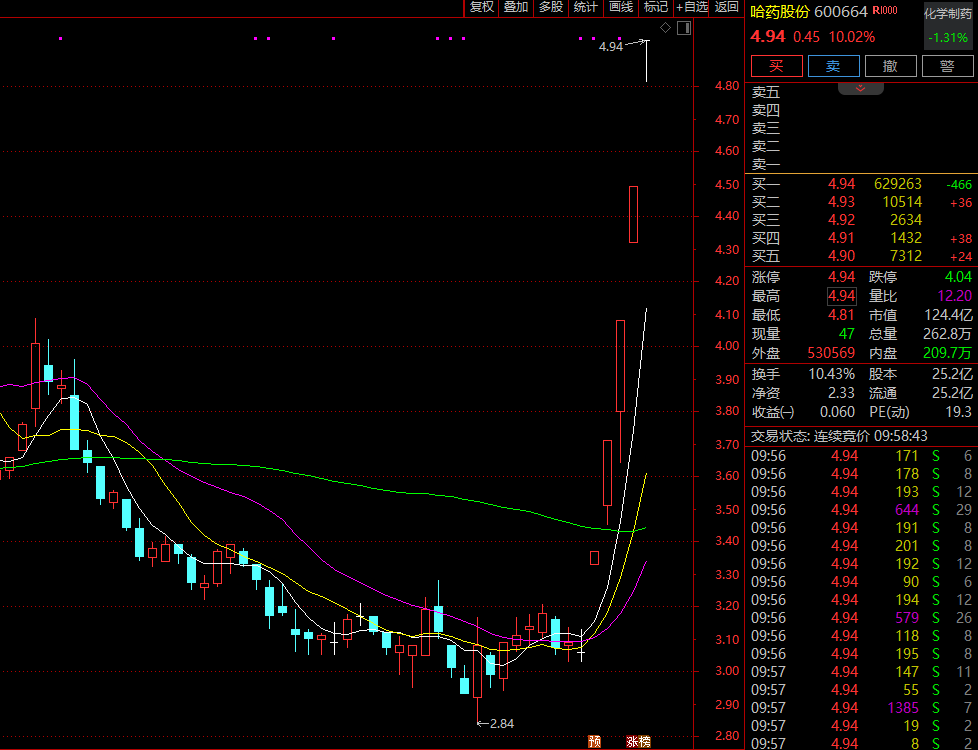Click the 换手 value 10.43%

(832, 374)
